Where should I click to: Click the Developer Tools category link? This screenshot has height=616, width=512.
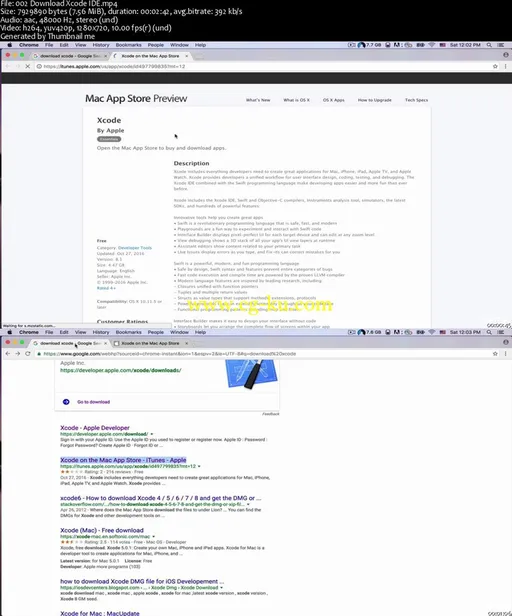[135, 248]
